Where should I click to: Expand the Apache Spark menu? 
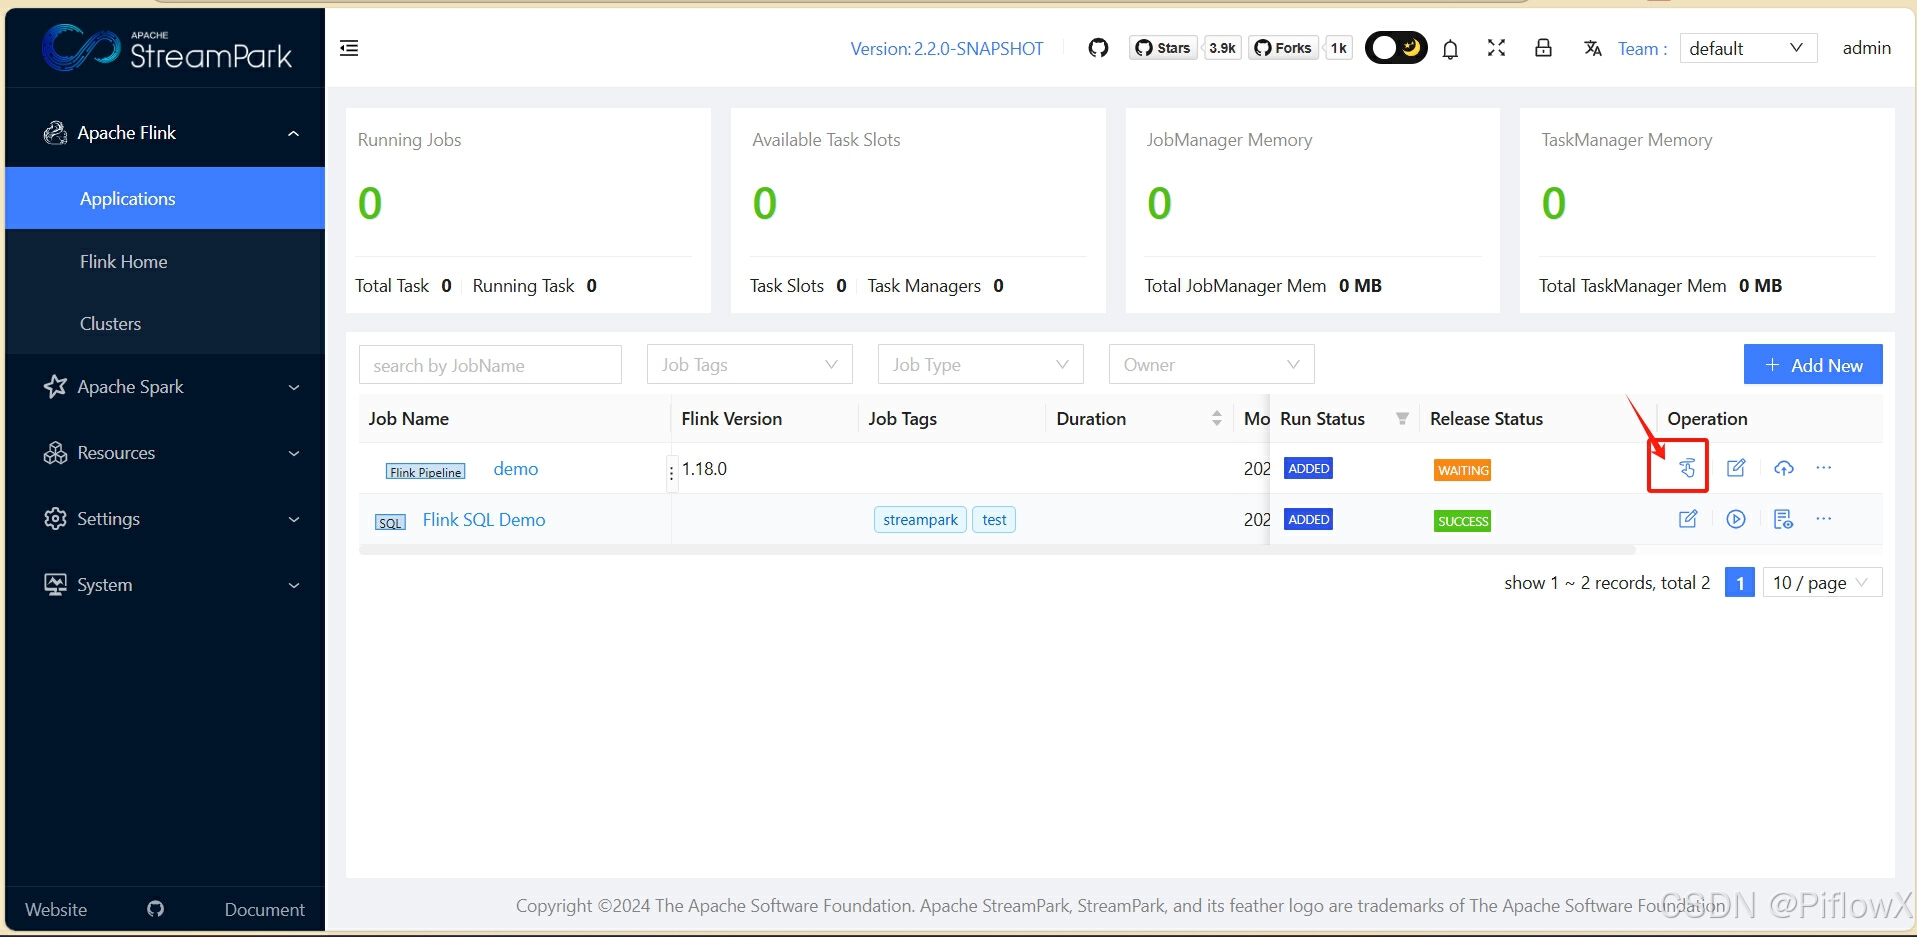(x=165, y=387)
